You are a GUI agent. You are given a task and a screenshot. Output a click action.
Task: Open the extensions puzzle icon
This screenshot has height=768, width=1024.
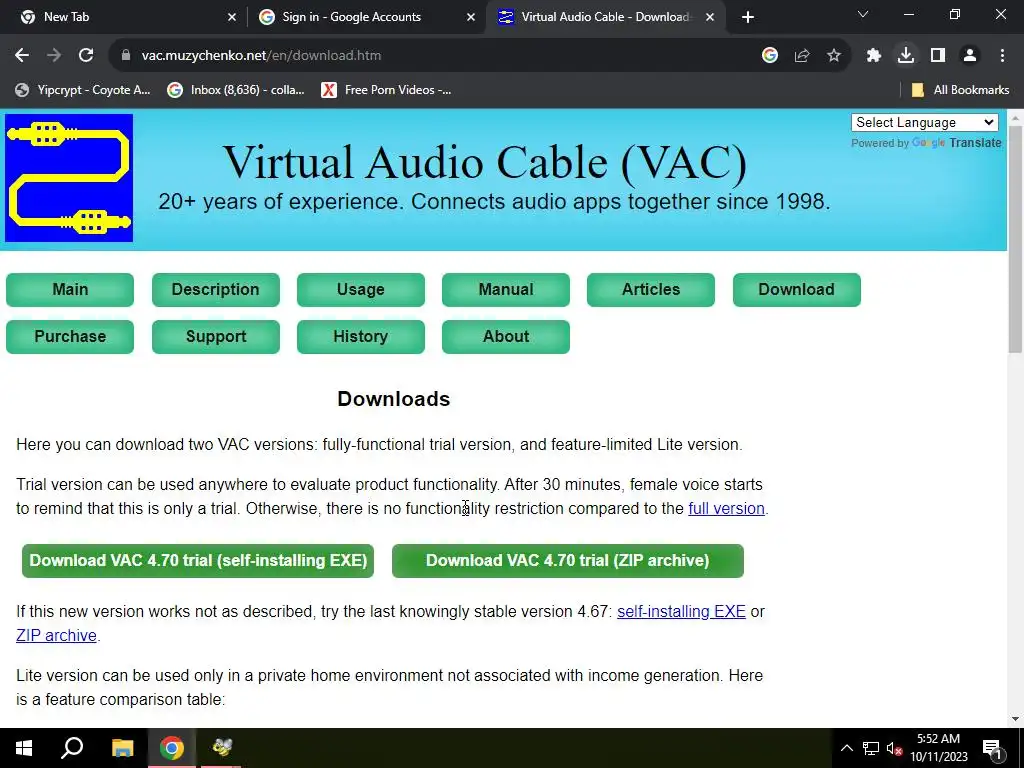(x=874, y=56)
